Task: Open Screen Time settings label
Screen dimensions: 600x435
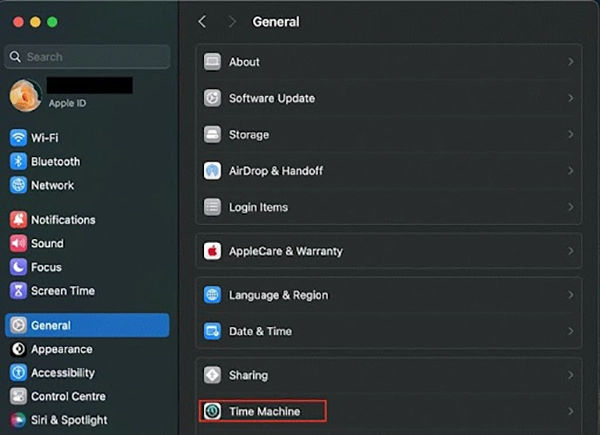Action: point(63,291)
